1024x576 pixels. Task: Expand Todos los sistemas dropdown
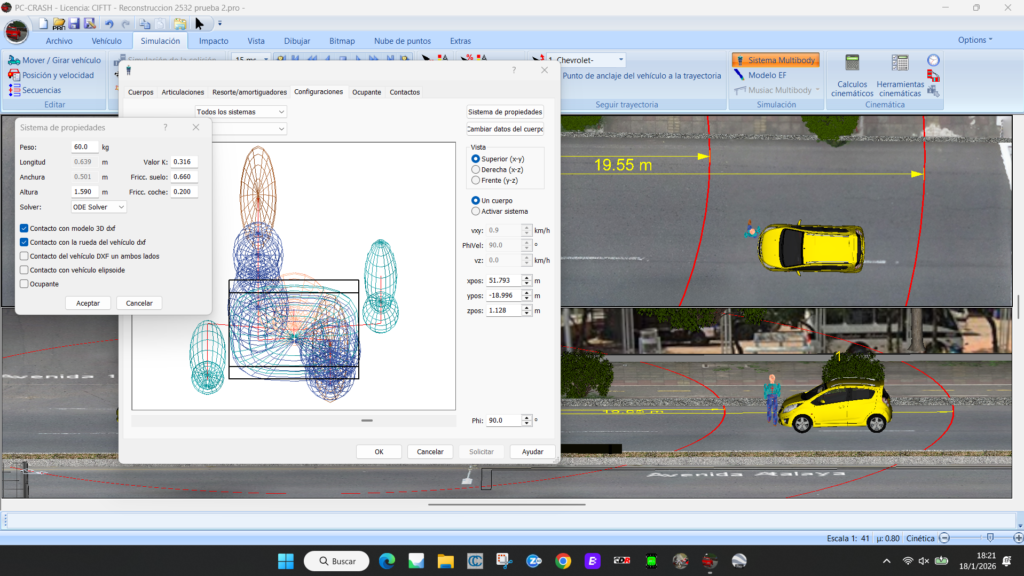(240, 112)
